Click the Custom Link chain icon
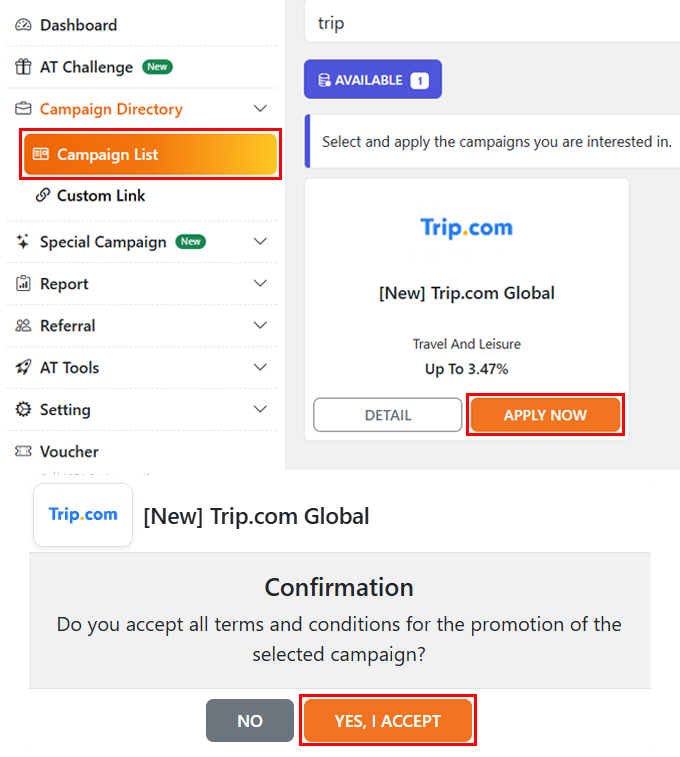This screenshot has height=757, width=680. click(42, 195)
